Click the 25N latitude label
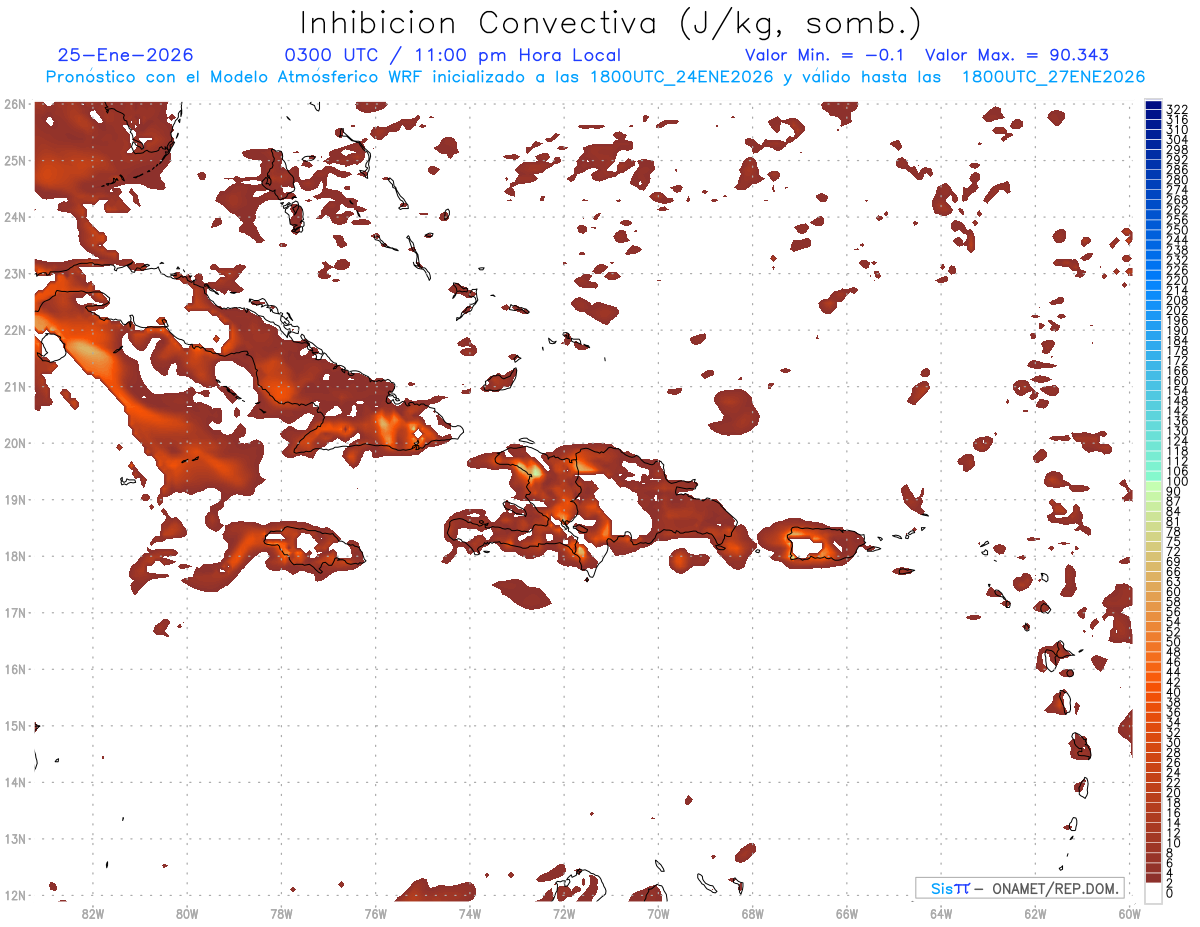 tap(14, 160)
